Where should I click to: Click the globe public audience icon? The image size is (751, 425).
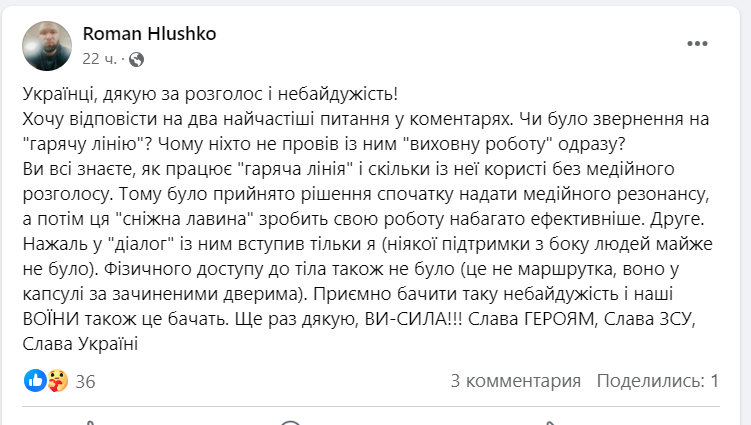click(x=136, y=59)
